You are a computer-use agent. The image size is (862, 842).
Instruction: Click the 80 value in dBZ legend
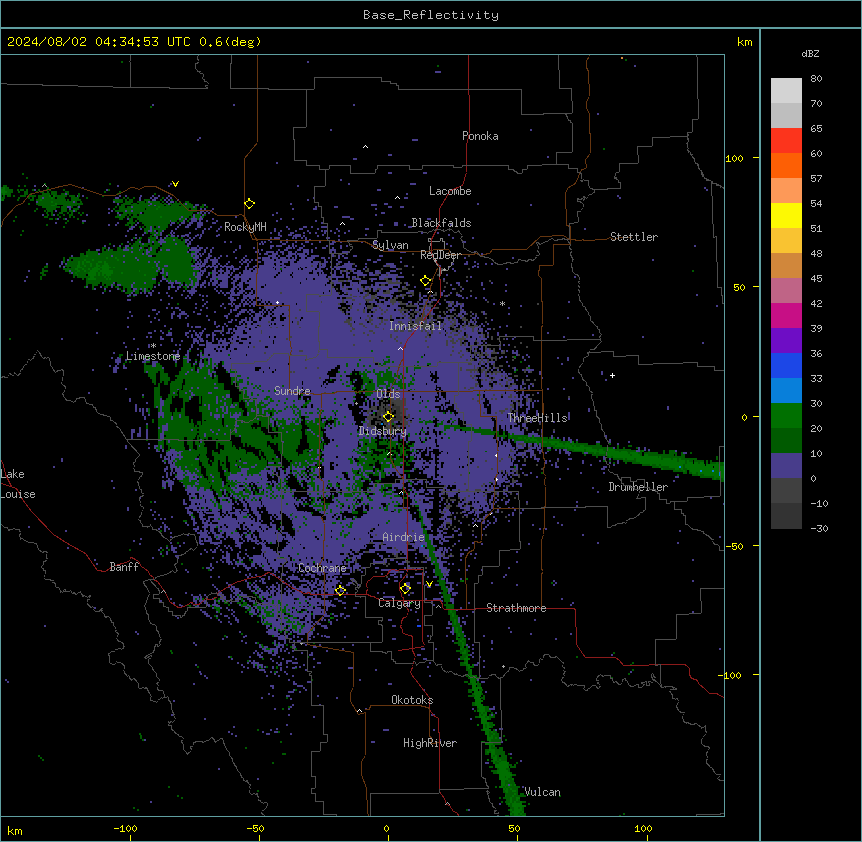click(x=816, y=79)
